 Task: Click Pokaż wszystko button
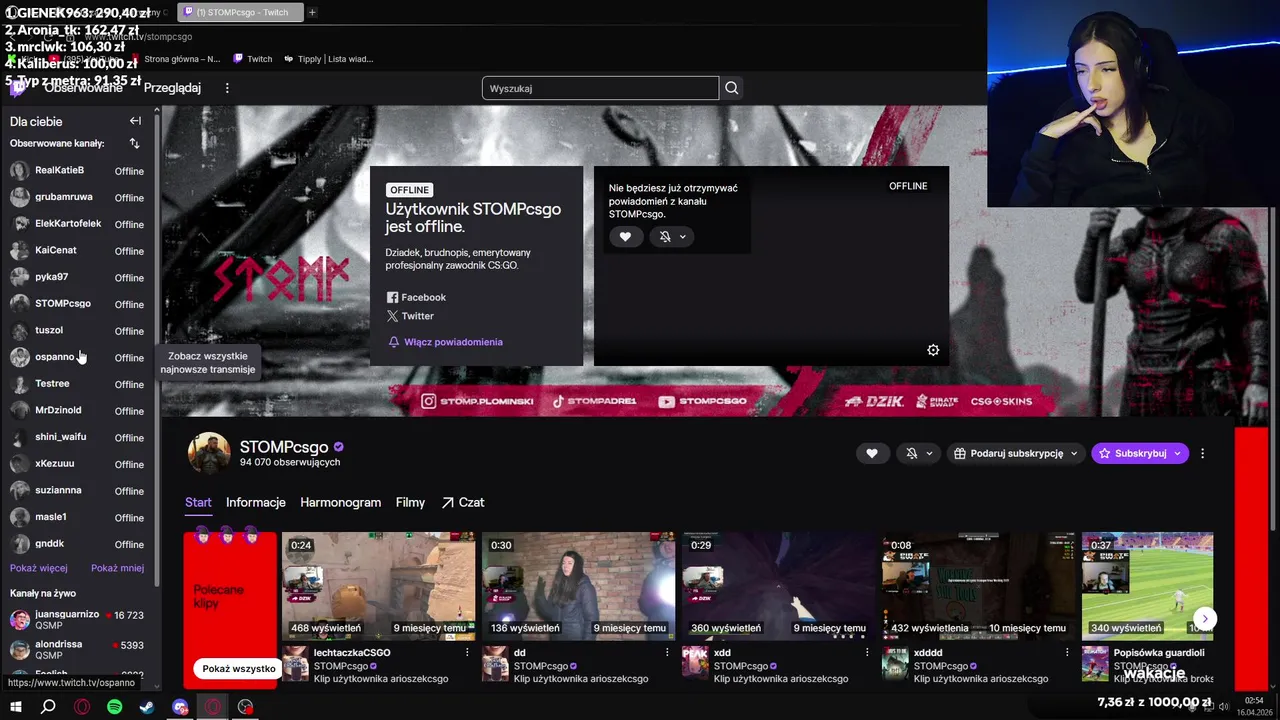click(239, 669)
